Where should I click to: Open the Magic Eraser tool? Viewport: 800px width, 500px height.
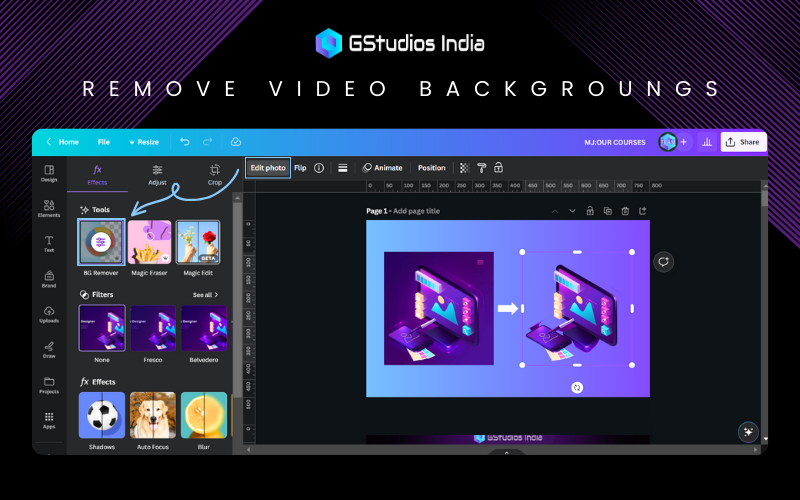150,242
